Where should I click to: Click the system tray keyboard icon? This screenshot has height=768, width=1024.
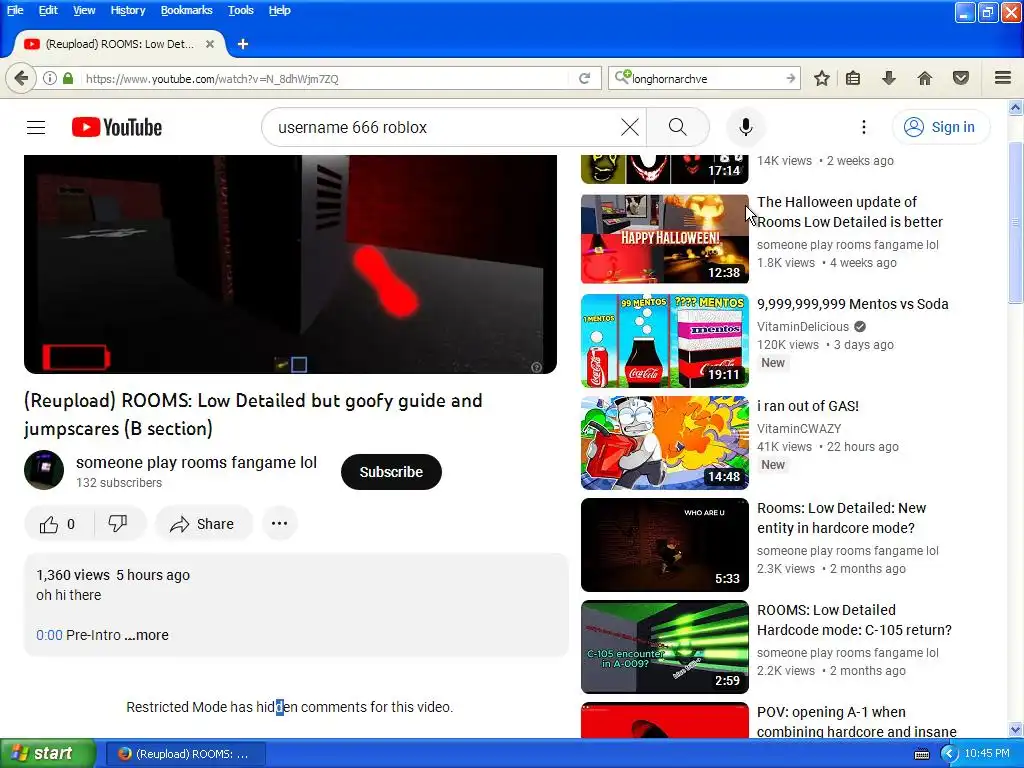click(x=921, y=754)
